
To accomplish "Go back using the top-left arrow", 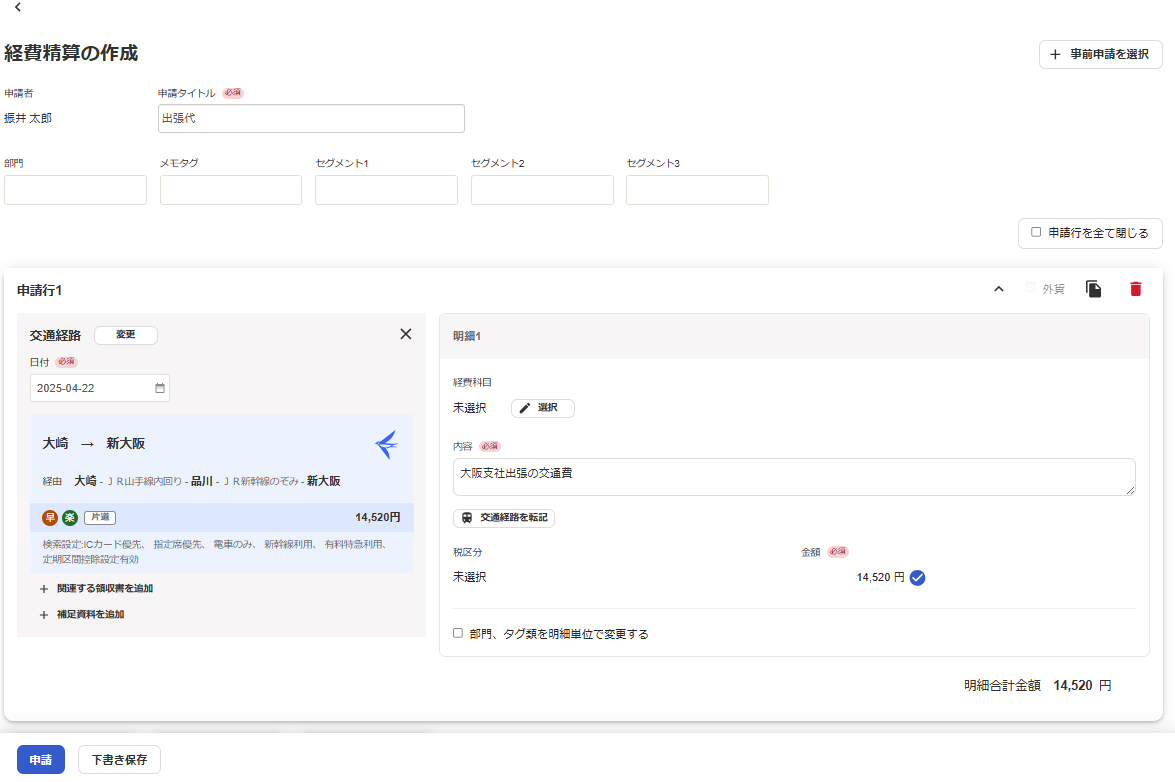I will pos(18,7).
